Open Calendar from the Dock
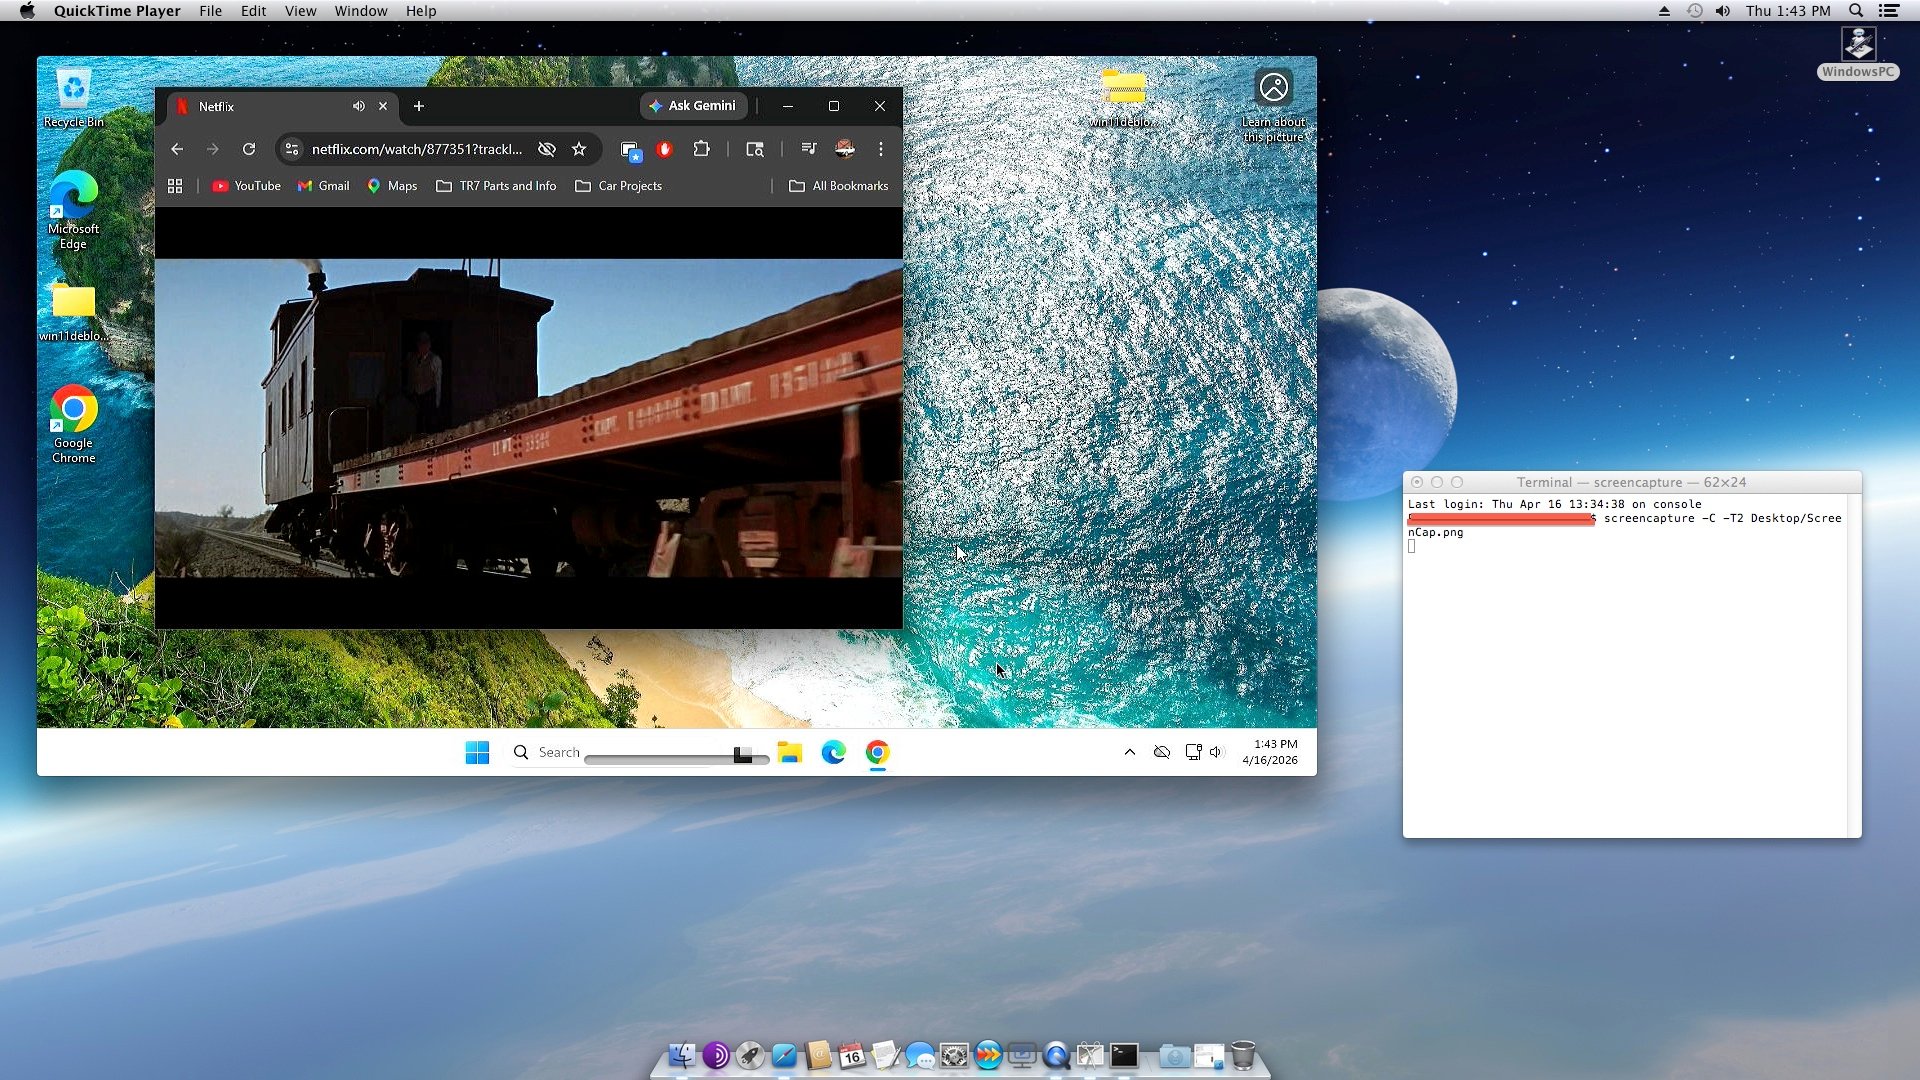Viewport: 1920px width, 1080px height. coord(852,1056)
